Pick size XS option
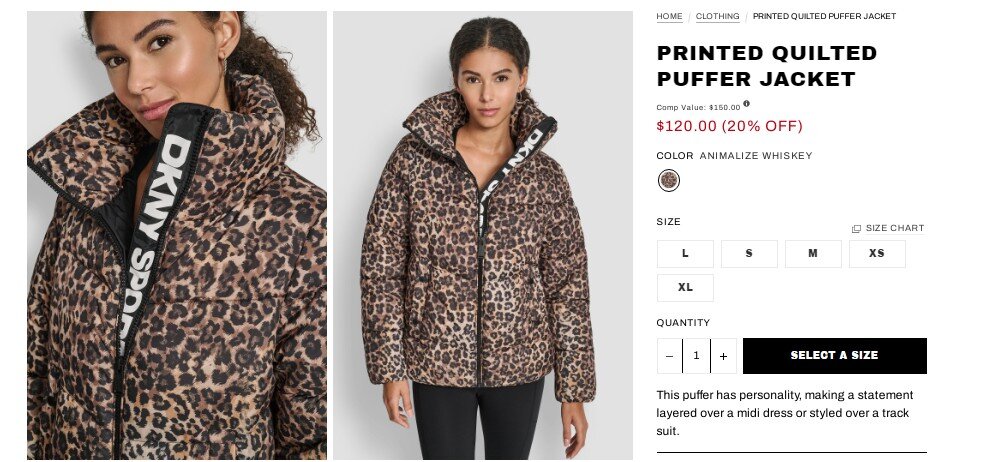Image resolution: width=984 pixels, height=462 pixels. click(x=877, y=254)
